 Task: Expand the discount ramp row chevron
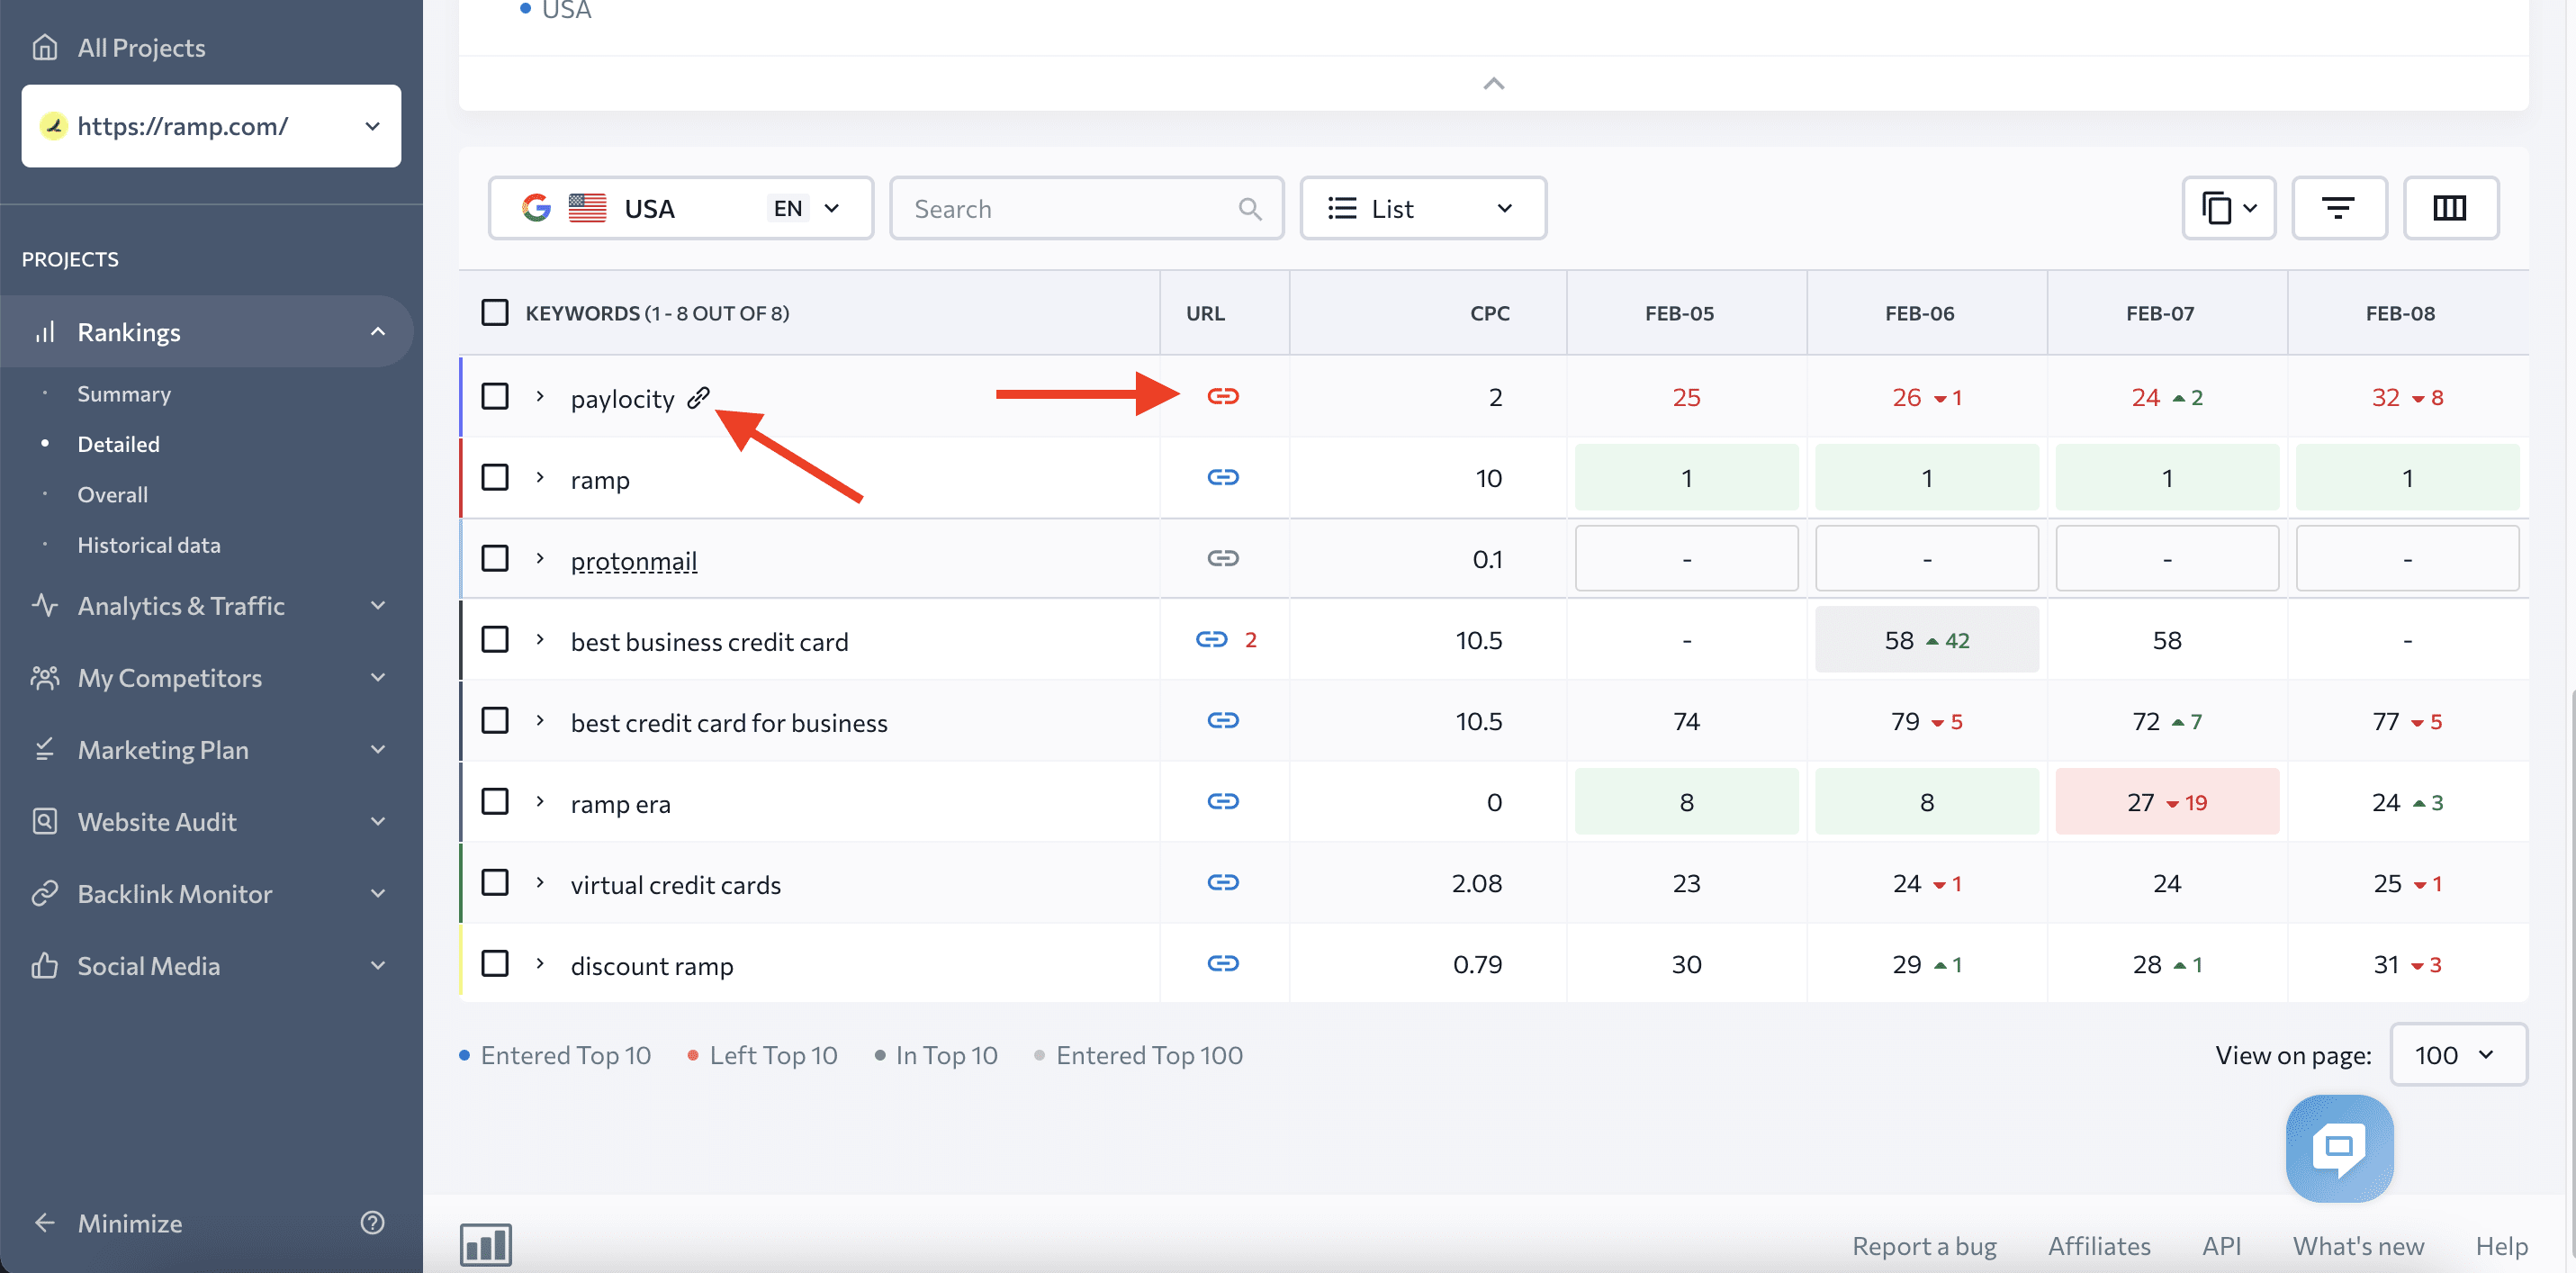540,964
